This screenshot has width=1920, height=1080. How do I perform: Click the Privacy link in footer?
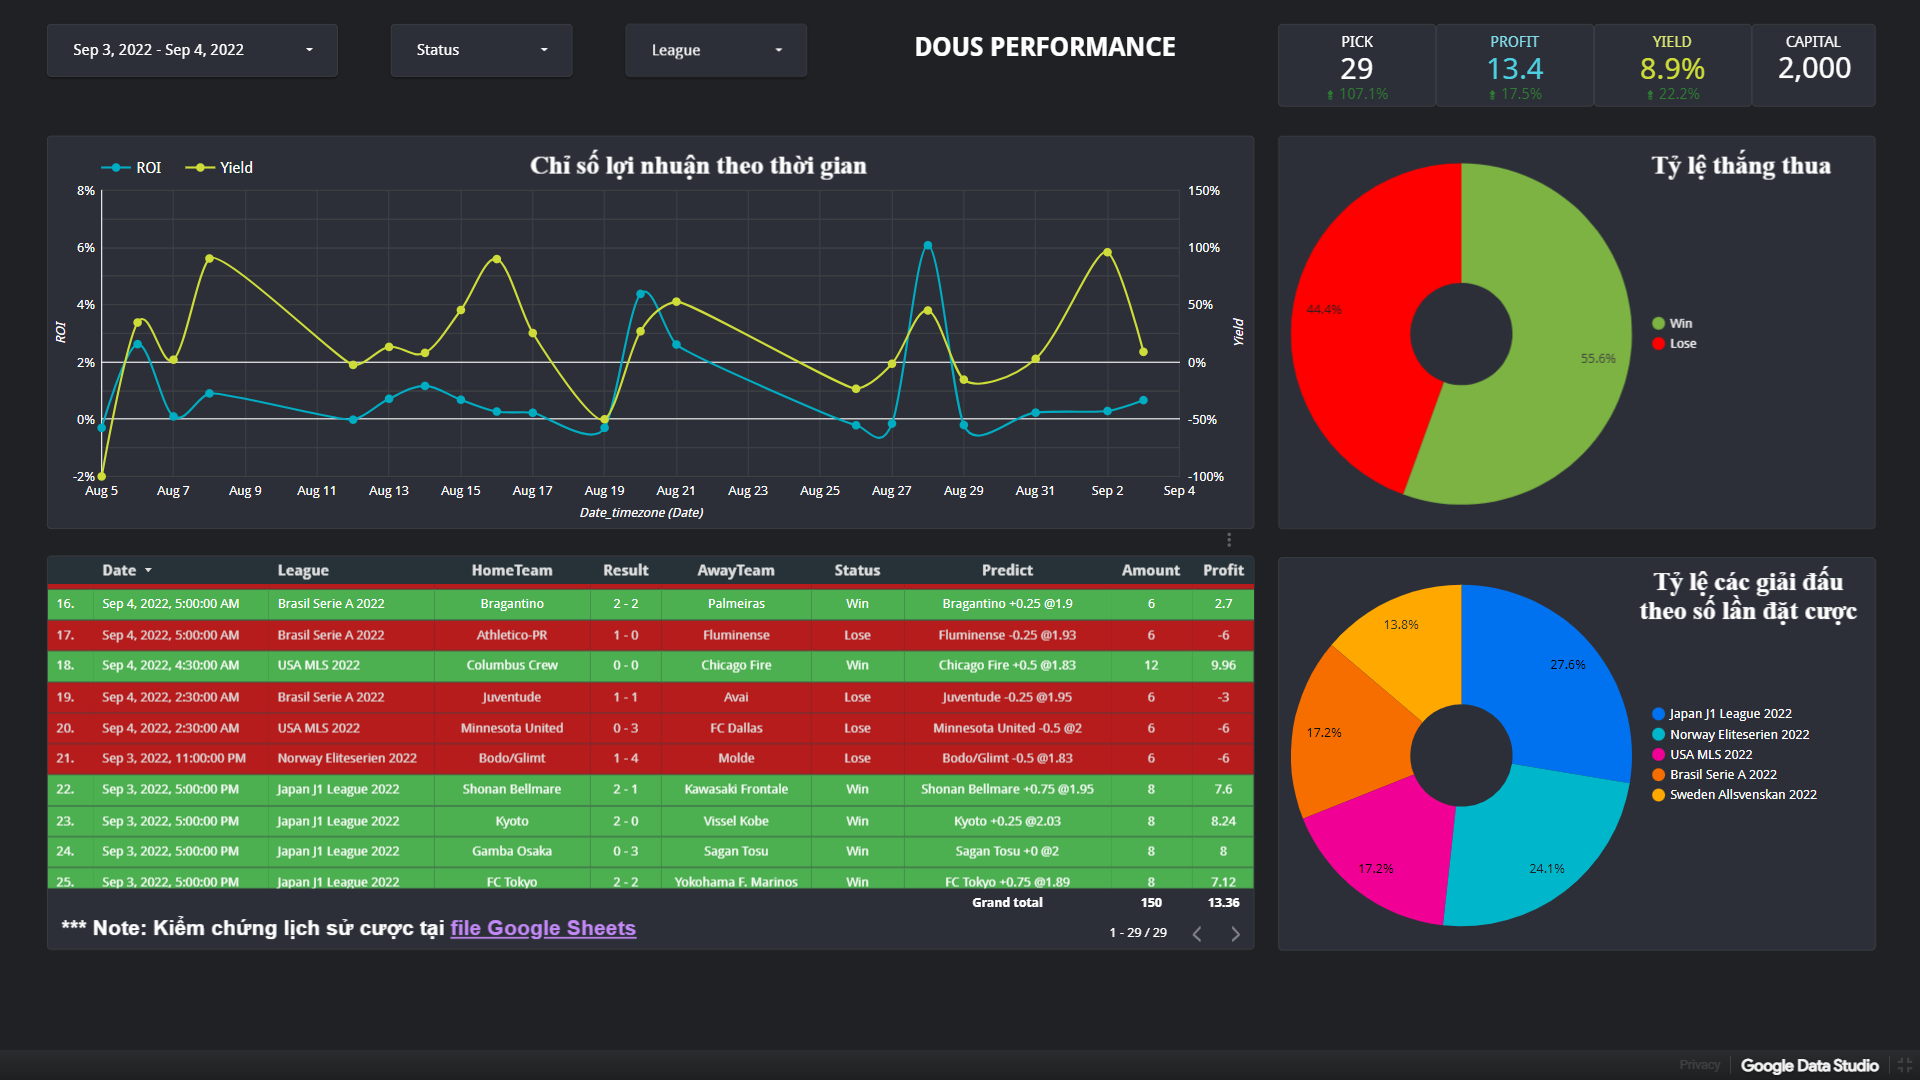(x=1699, y=1065)
